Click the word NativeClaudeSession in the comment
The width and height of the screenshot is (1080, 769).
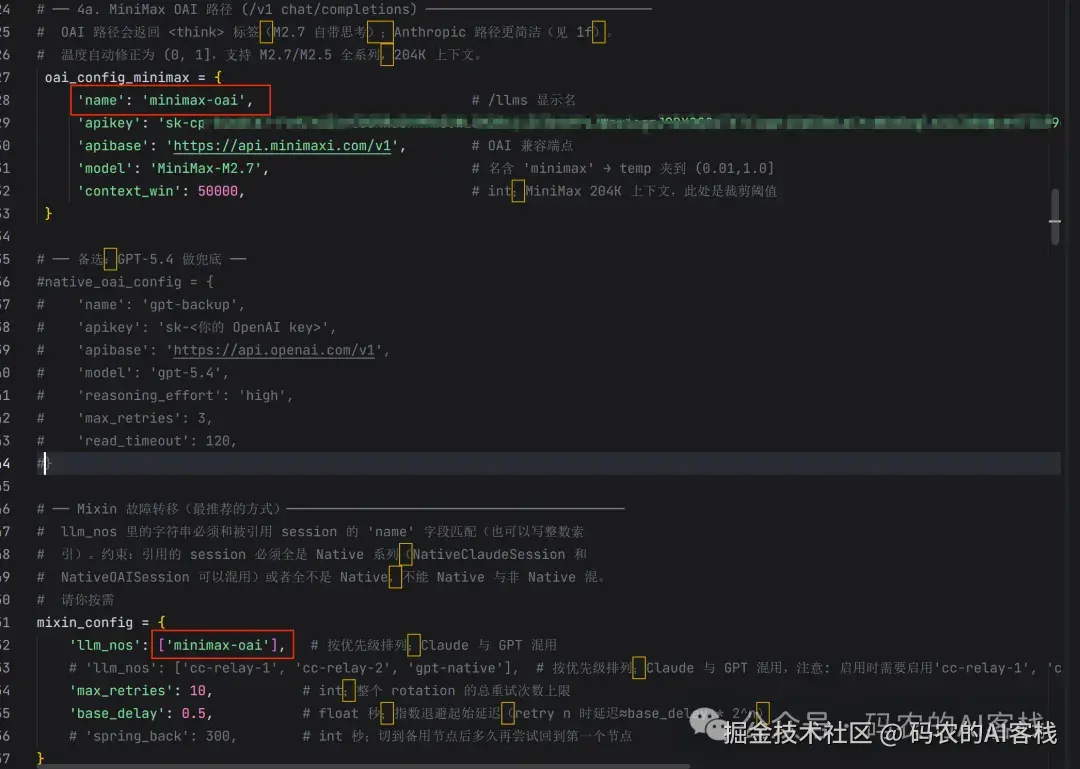point(489,555)
